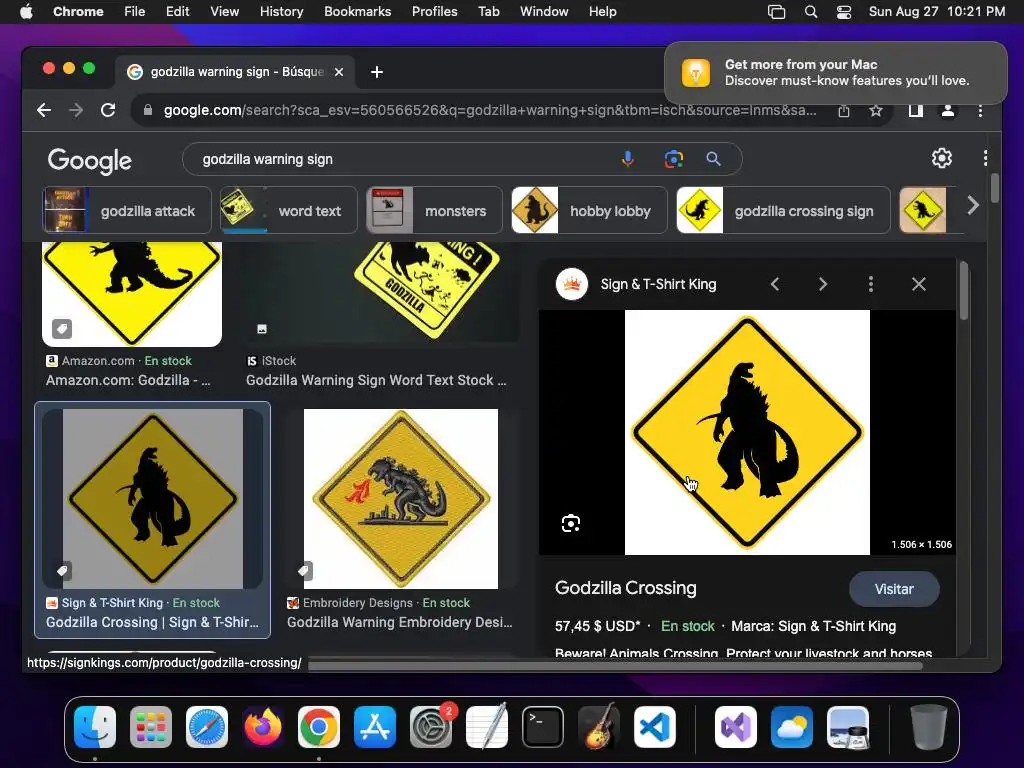Open the History menu
Image resolution: width=1024 pixels, height=768 pixels.
(281, 12)
